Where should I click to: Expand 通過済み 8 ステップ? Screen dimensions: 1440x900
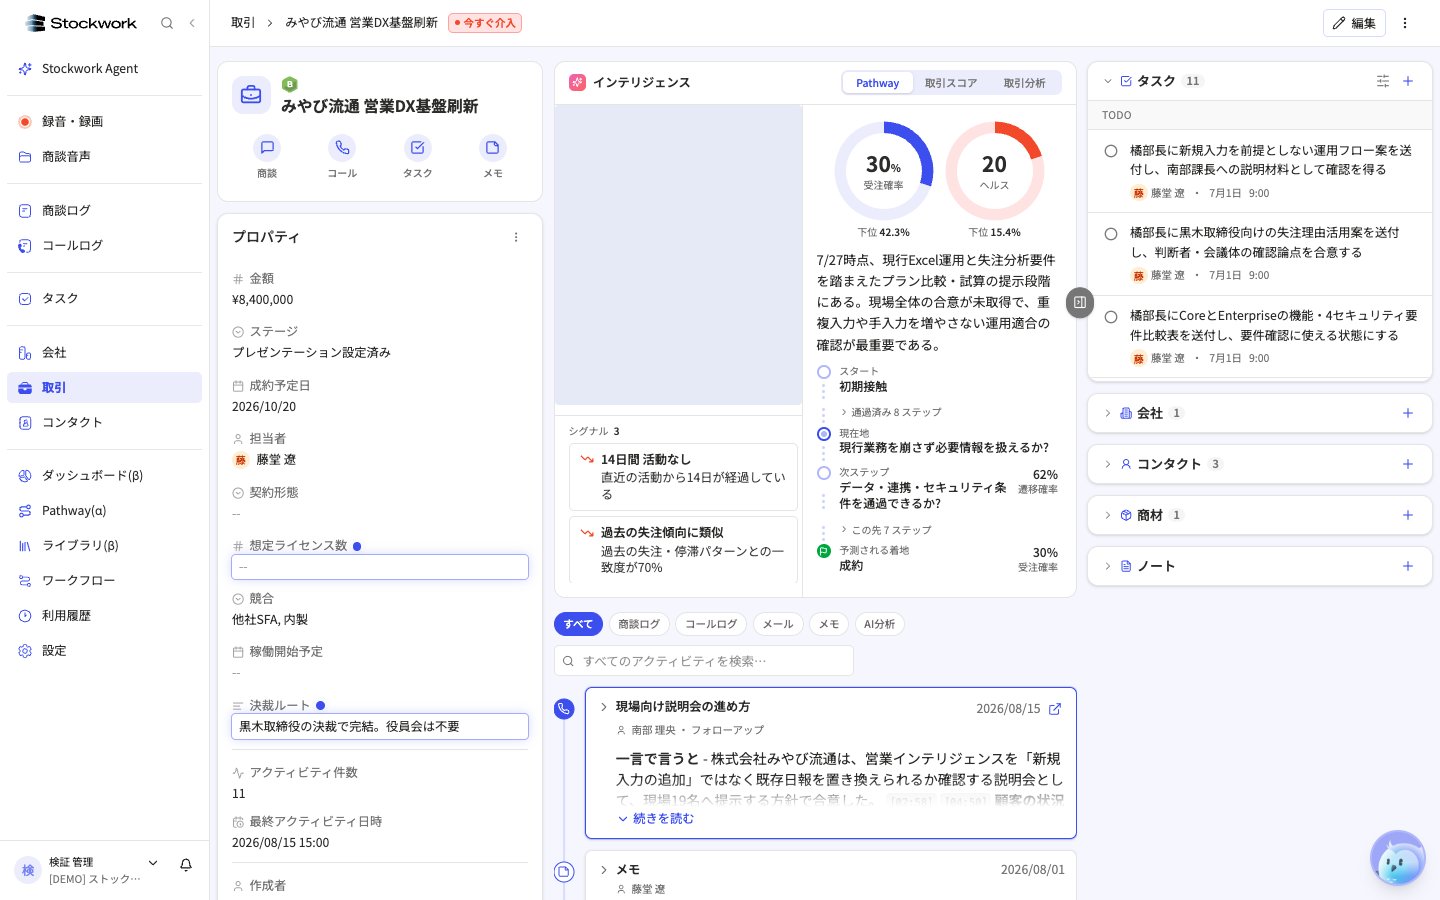pos(890,412)
